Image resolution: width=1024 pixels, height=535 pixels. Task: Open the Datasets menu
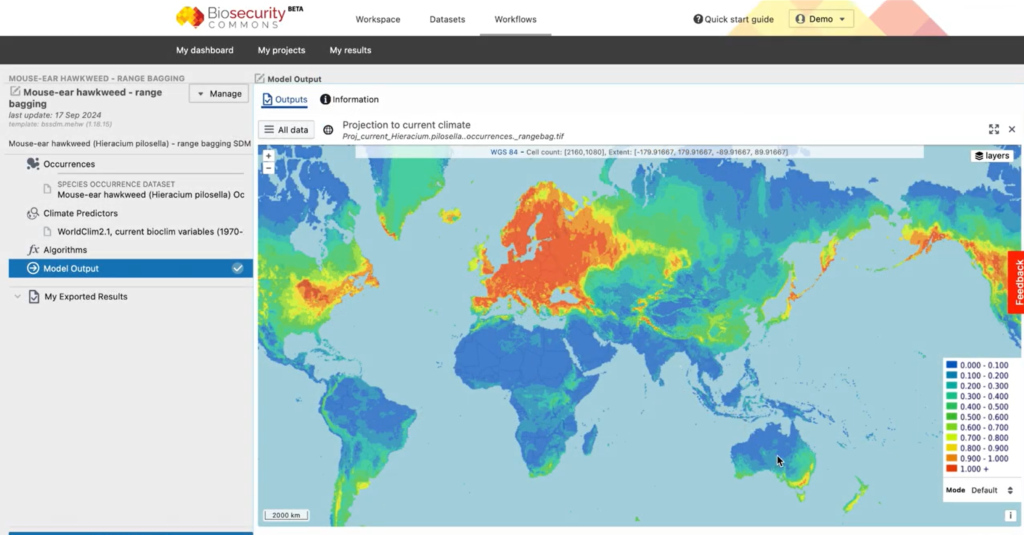tap(447, 19)
